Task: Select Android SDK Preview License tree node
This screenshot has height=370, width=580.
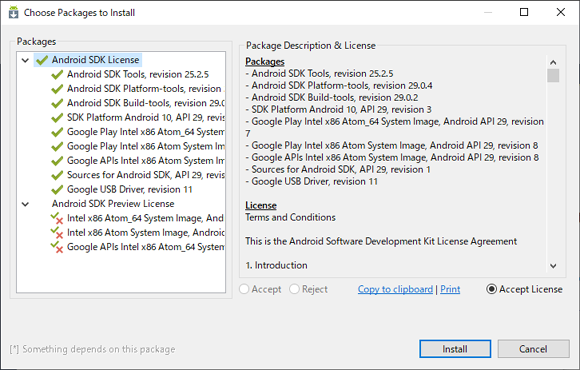Action: (113, 204)
